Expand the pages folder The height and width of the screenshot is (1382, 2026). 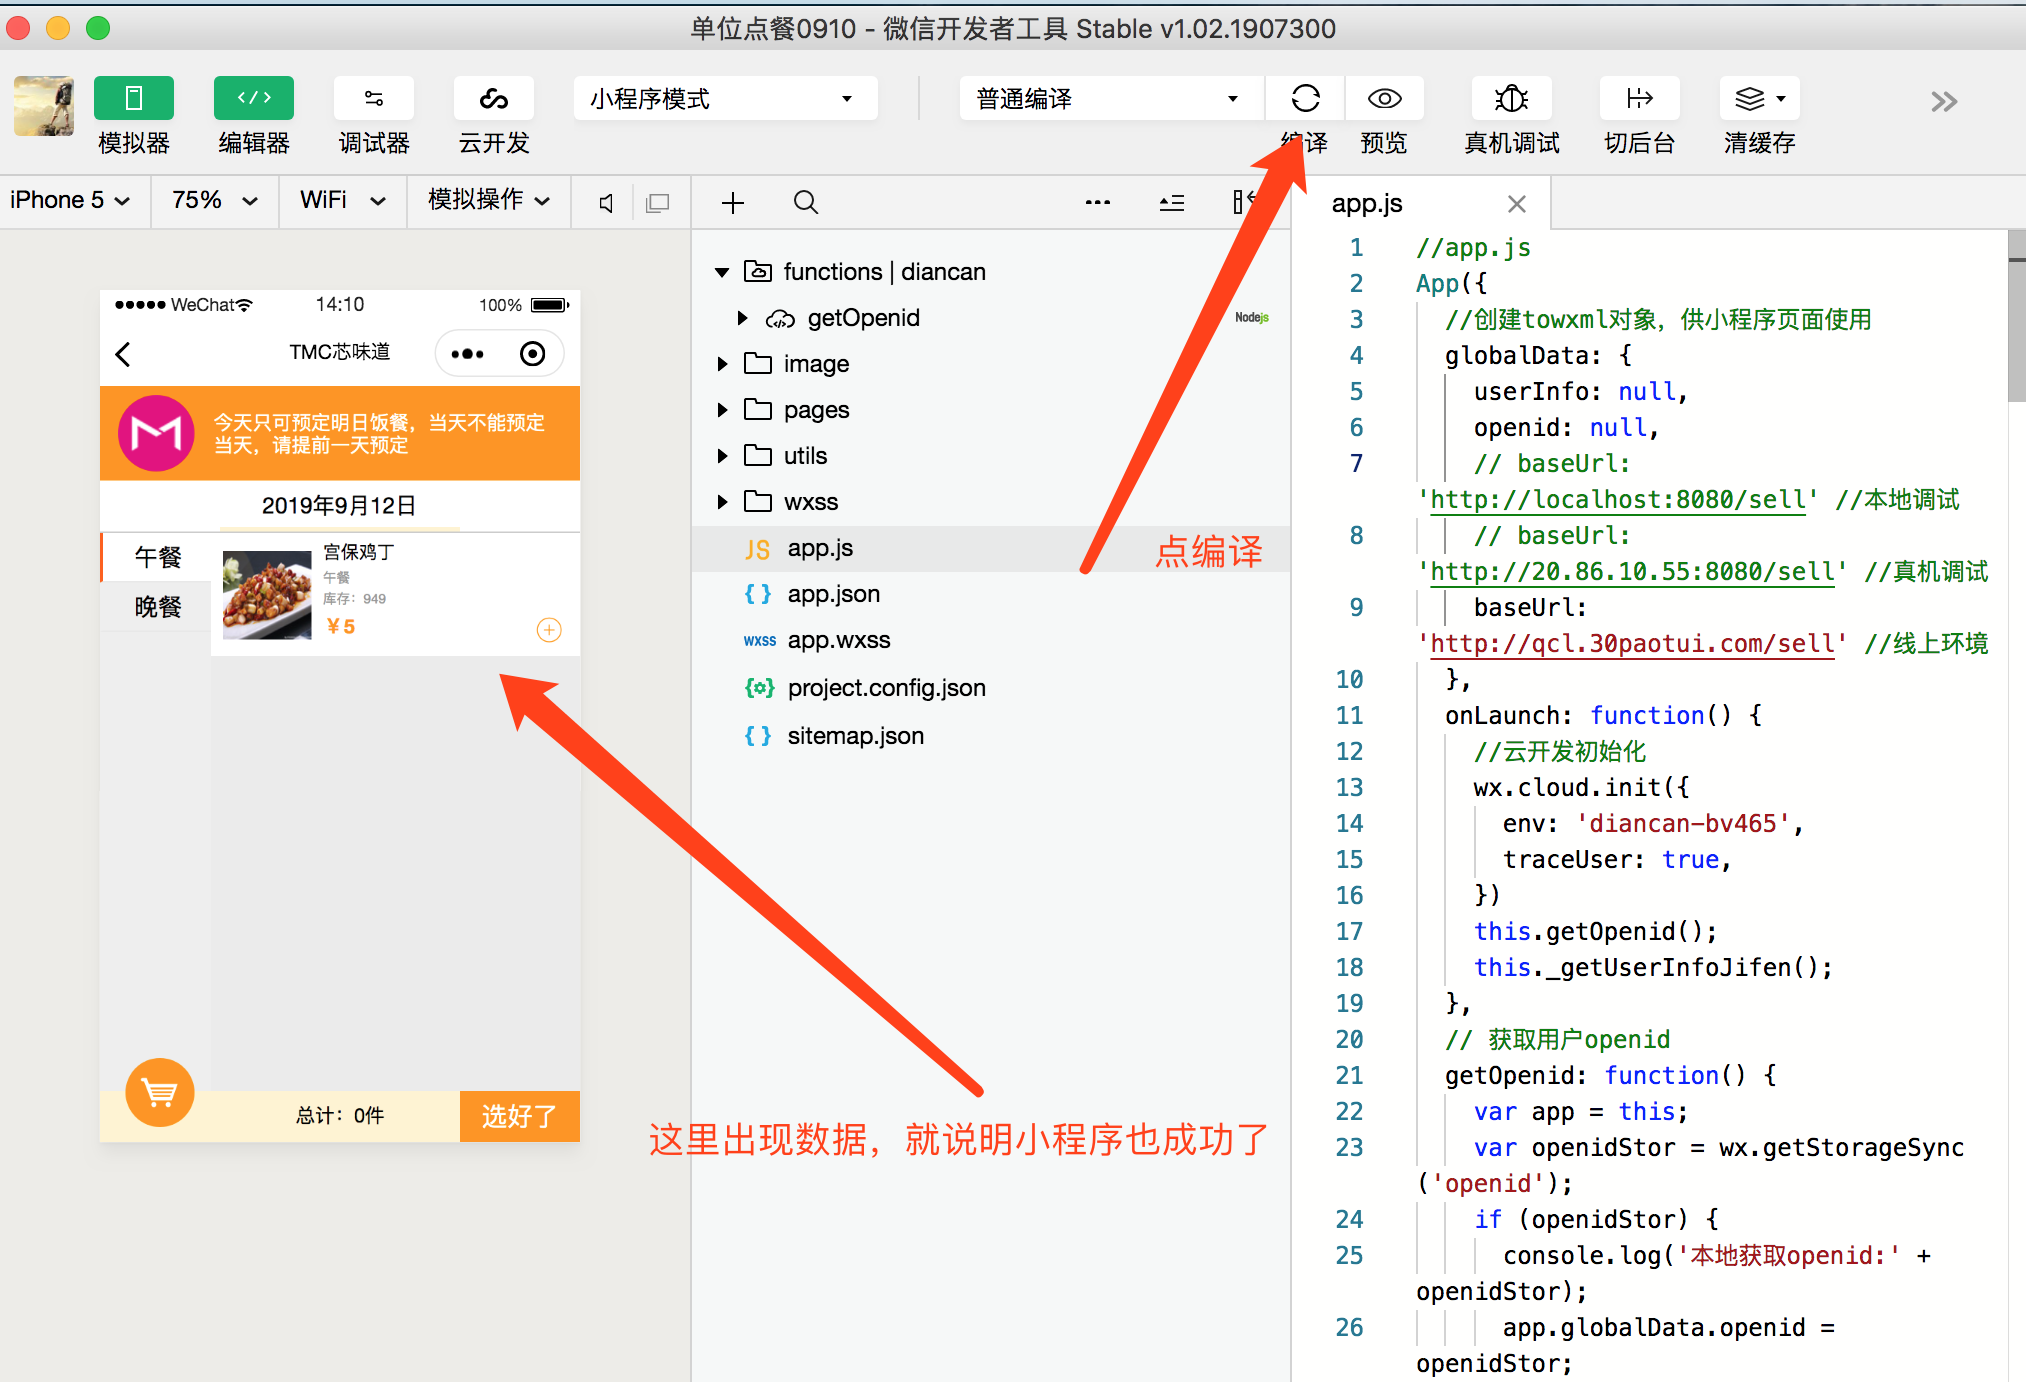(723, 410)
